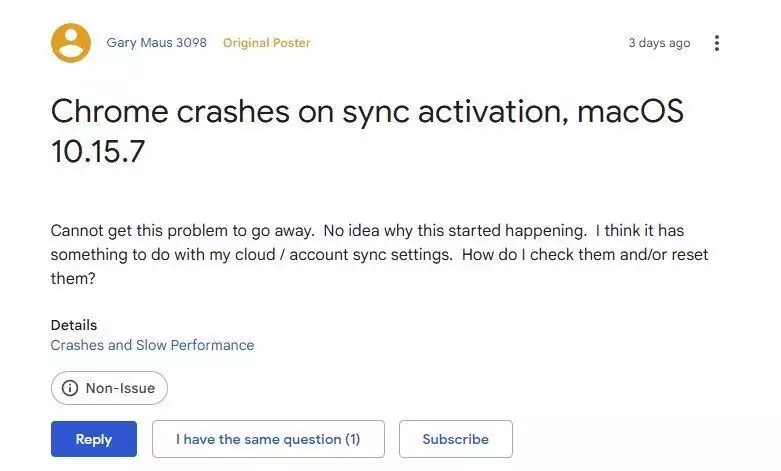Click the Details section heading

tap(74, 325)
